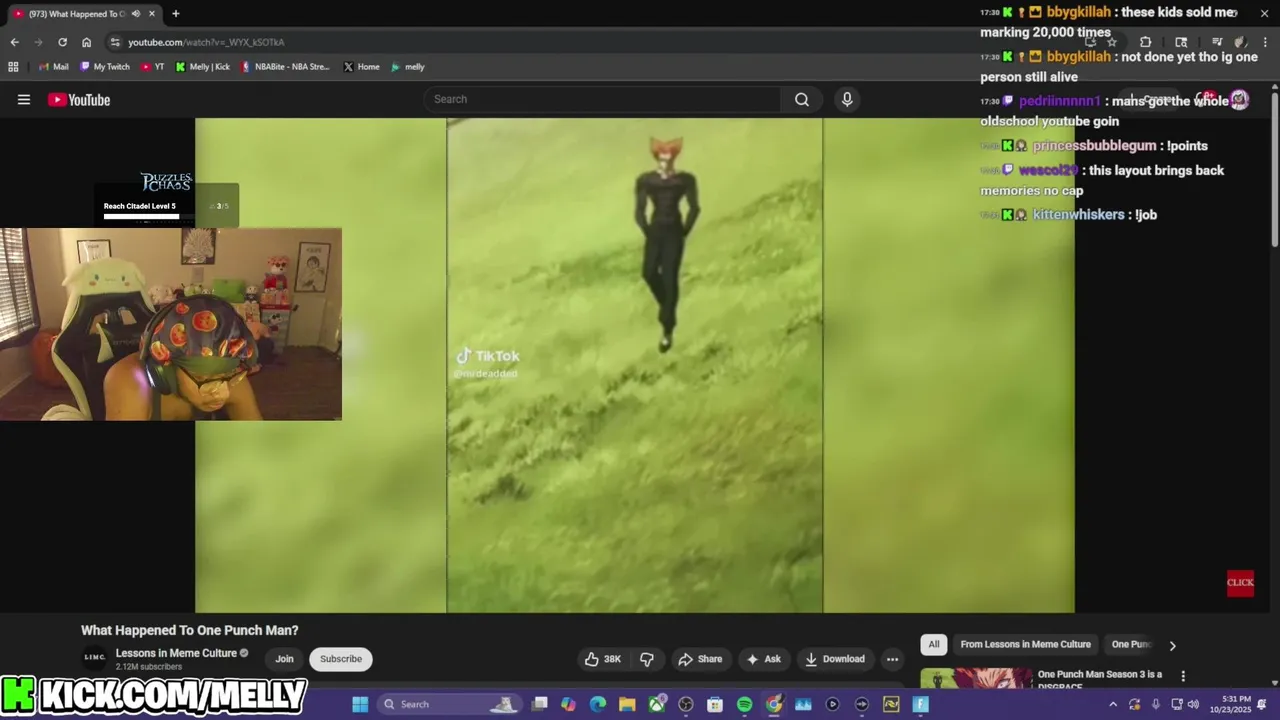Click the page vertical scrollbar
The image size is (1280, 720).
(x=1275, y=168)
